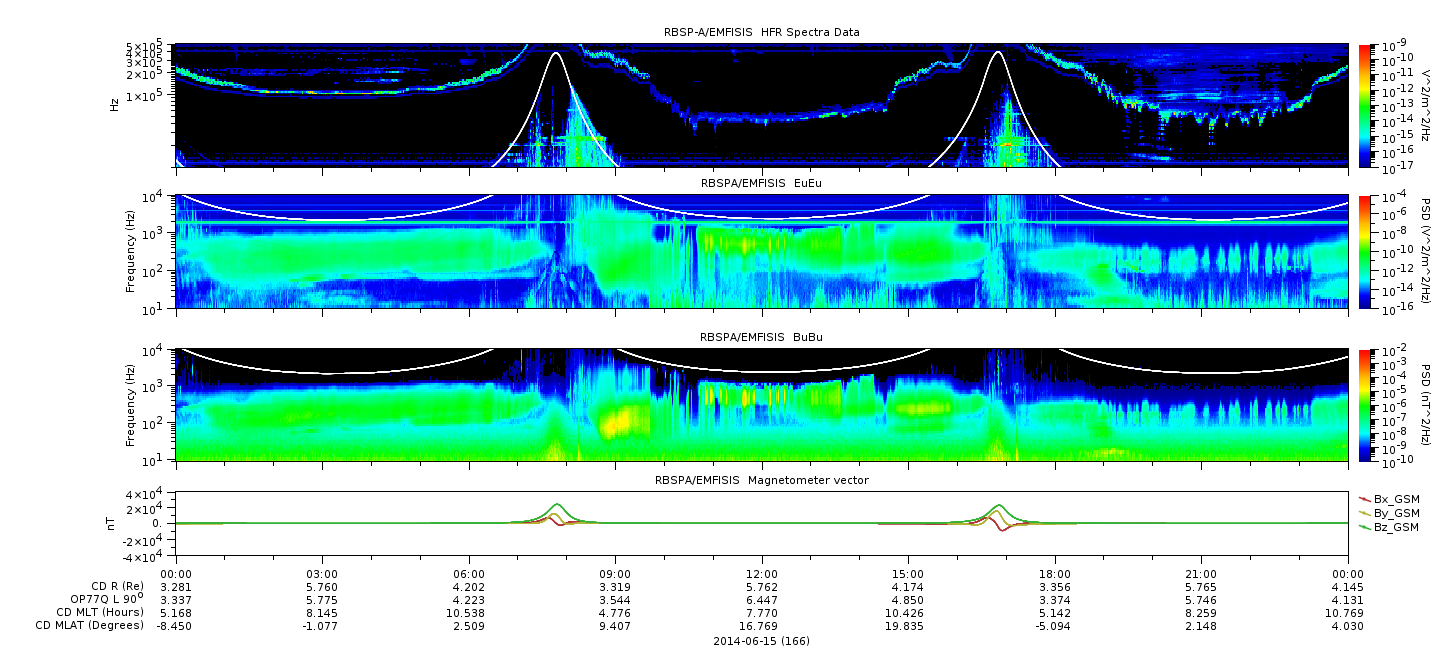This screenshot has height=658, width=1447.
Task: Click the MLAT value -5.094
Action: 1055,626
